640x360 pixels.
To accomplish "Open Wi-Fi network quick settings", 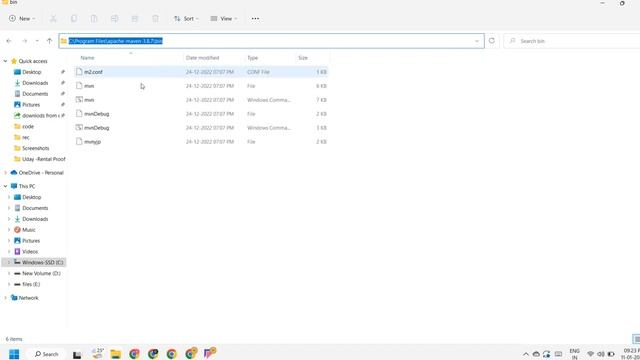I will click(x=590, y=354).
